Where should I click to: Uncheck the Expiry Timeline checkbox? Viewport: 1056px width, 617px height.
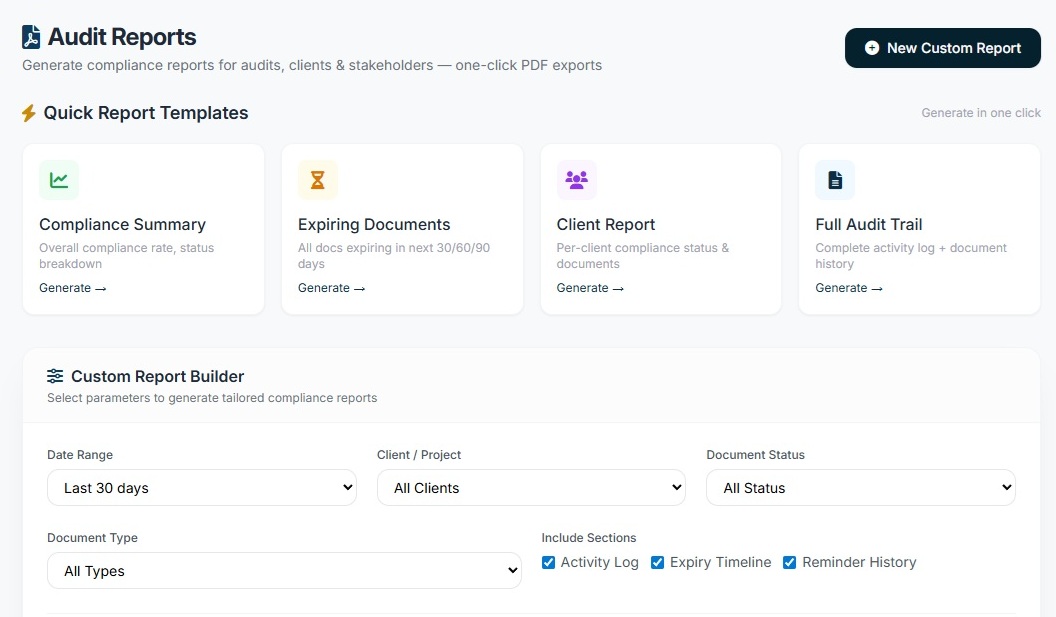(x=657, y=562)
